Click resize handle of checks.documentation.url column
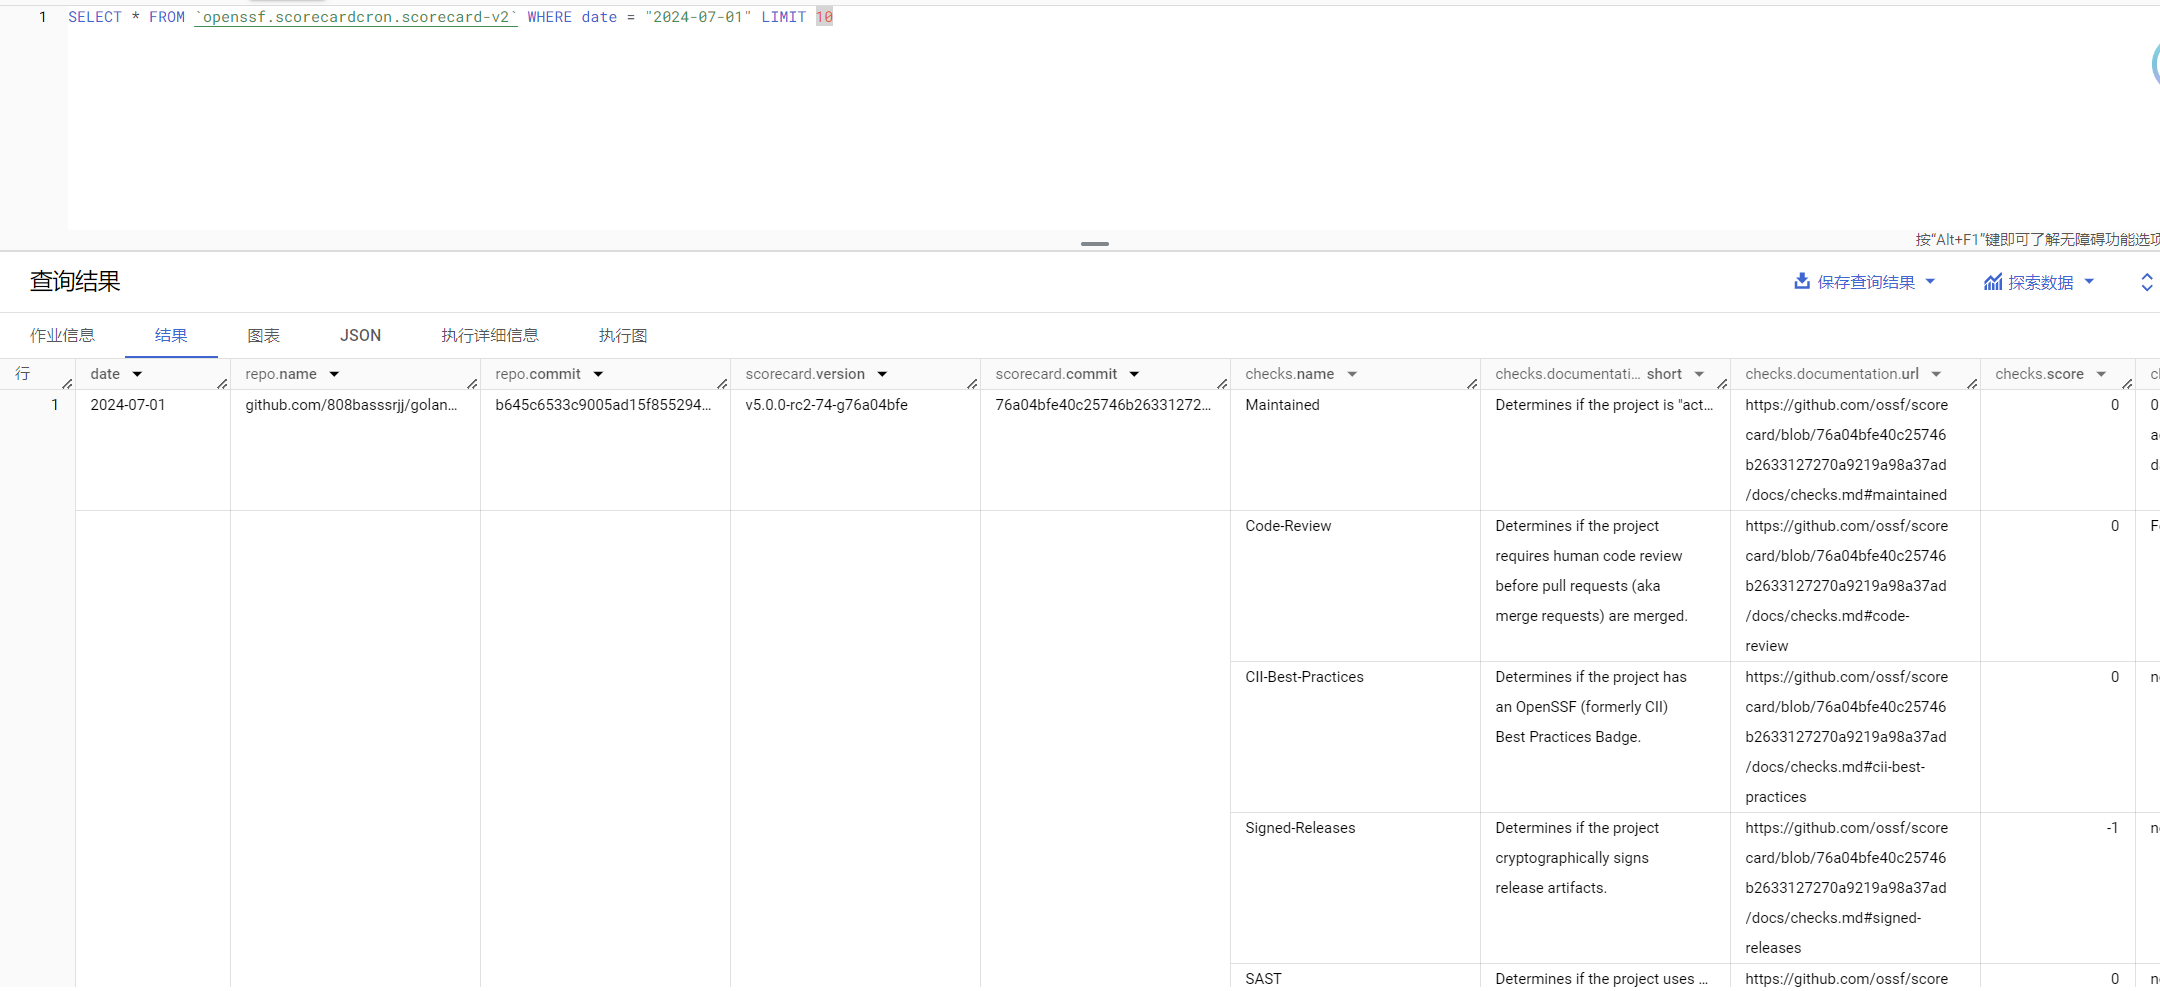This screenshot has height=991, width=2160. 1972,384
